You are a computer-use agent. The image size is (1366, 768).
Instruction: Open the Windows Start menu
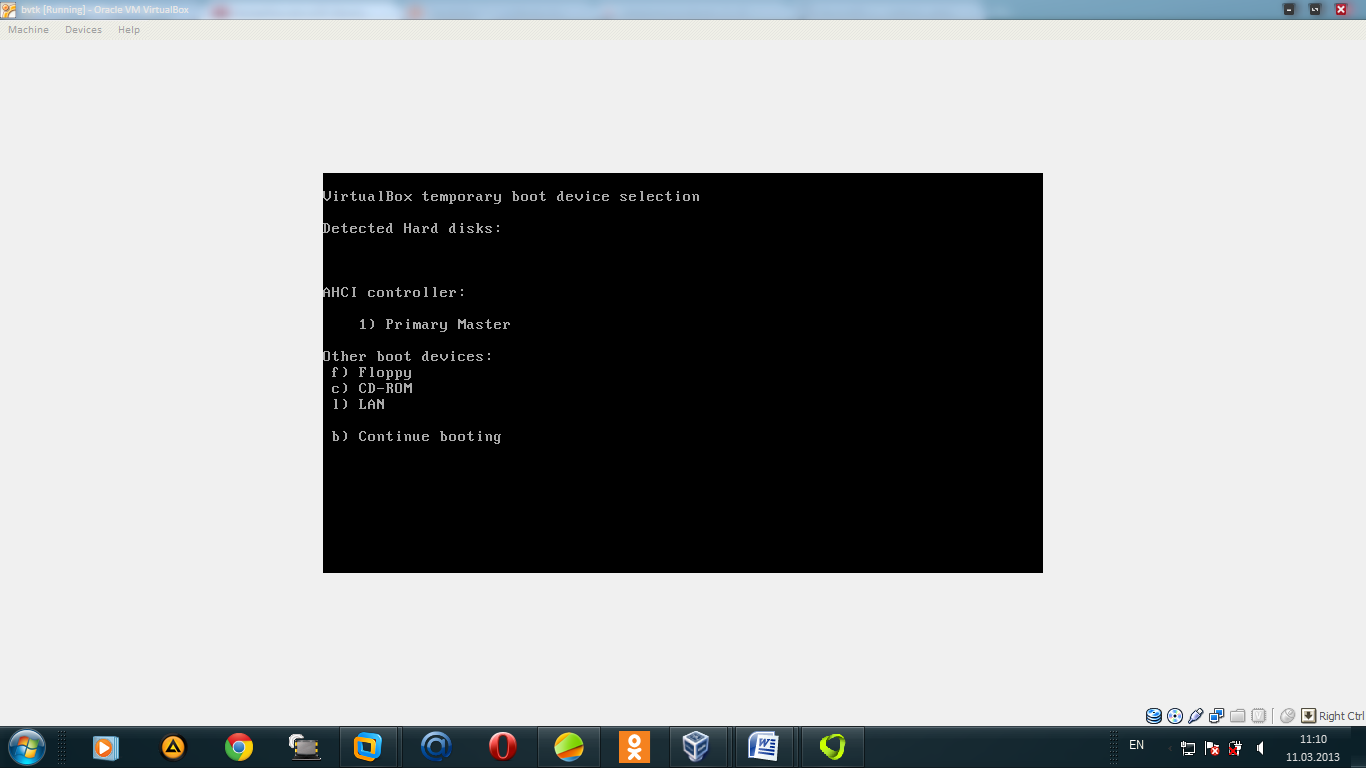pyautogui.click(x=26, y=747)
